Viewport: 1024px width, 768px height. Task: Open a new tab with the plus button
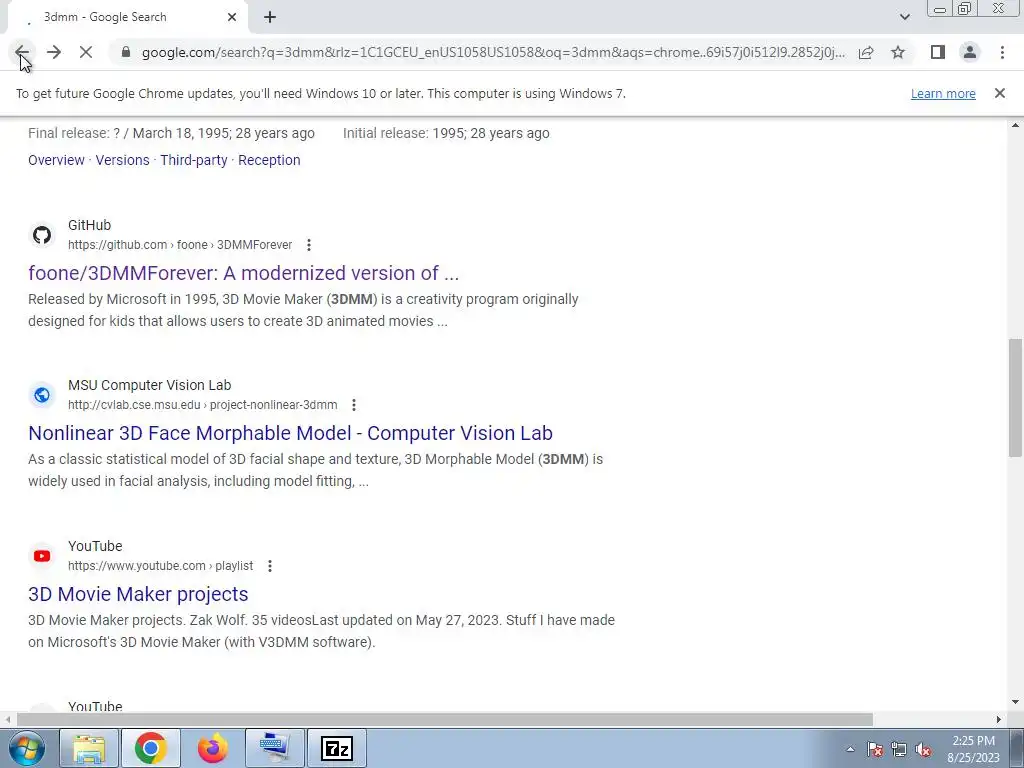[x=270, y=17]
